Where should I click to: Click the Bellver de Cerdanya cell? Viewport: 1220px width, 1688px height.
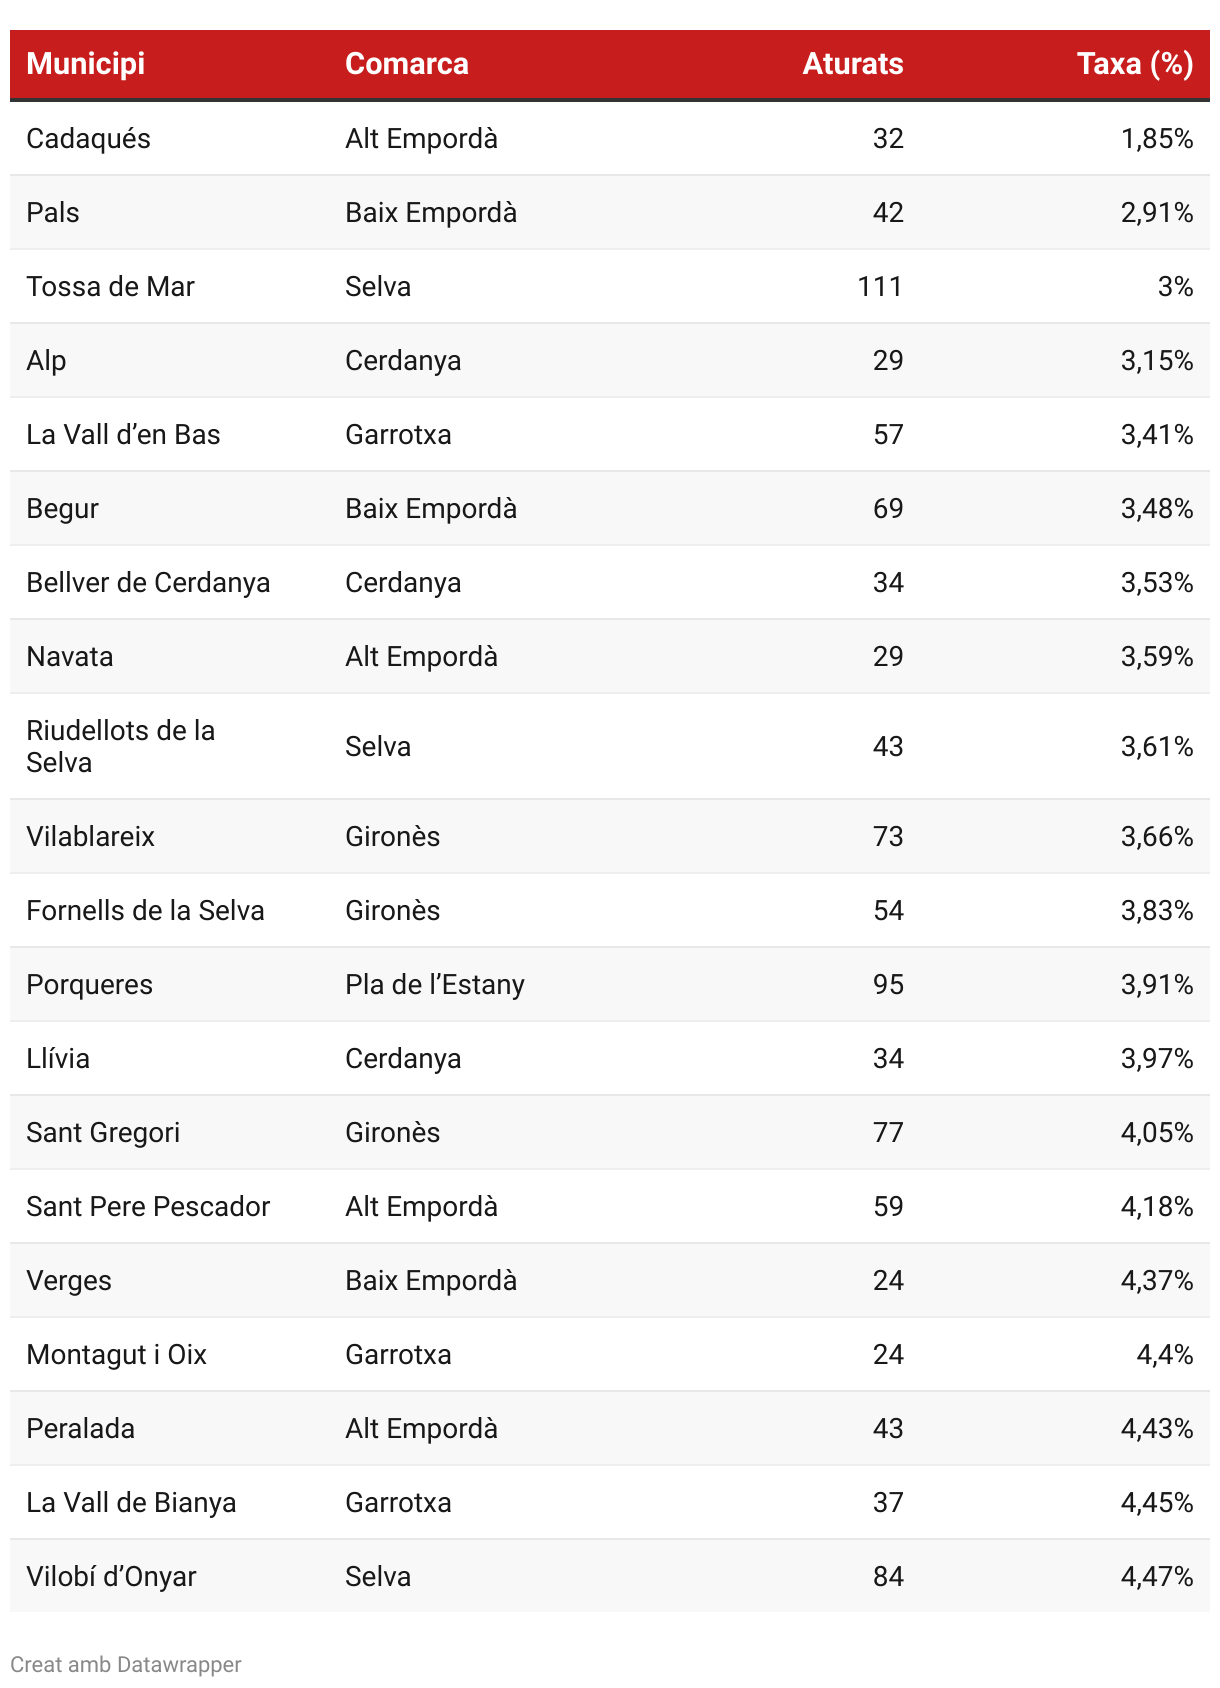148,583
